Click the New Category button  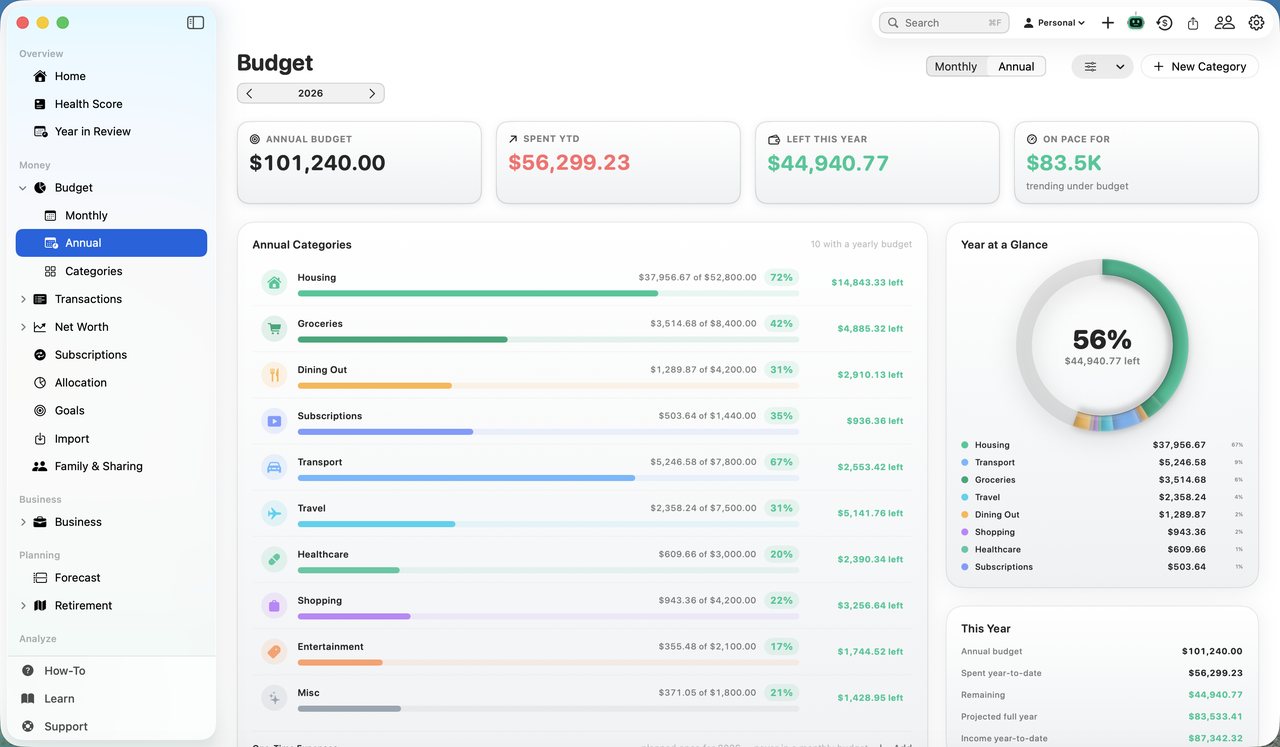[x=1199, y=66]
